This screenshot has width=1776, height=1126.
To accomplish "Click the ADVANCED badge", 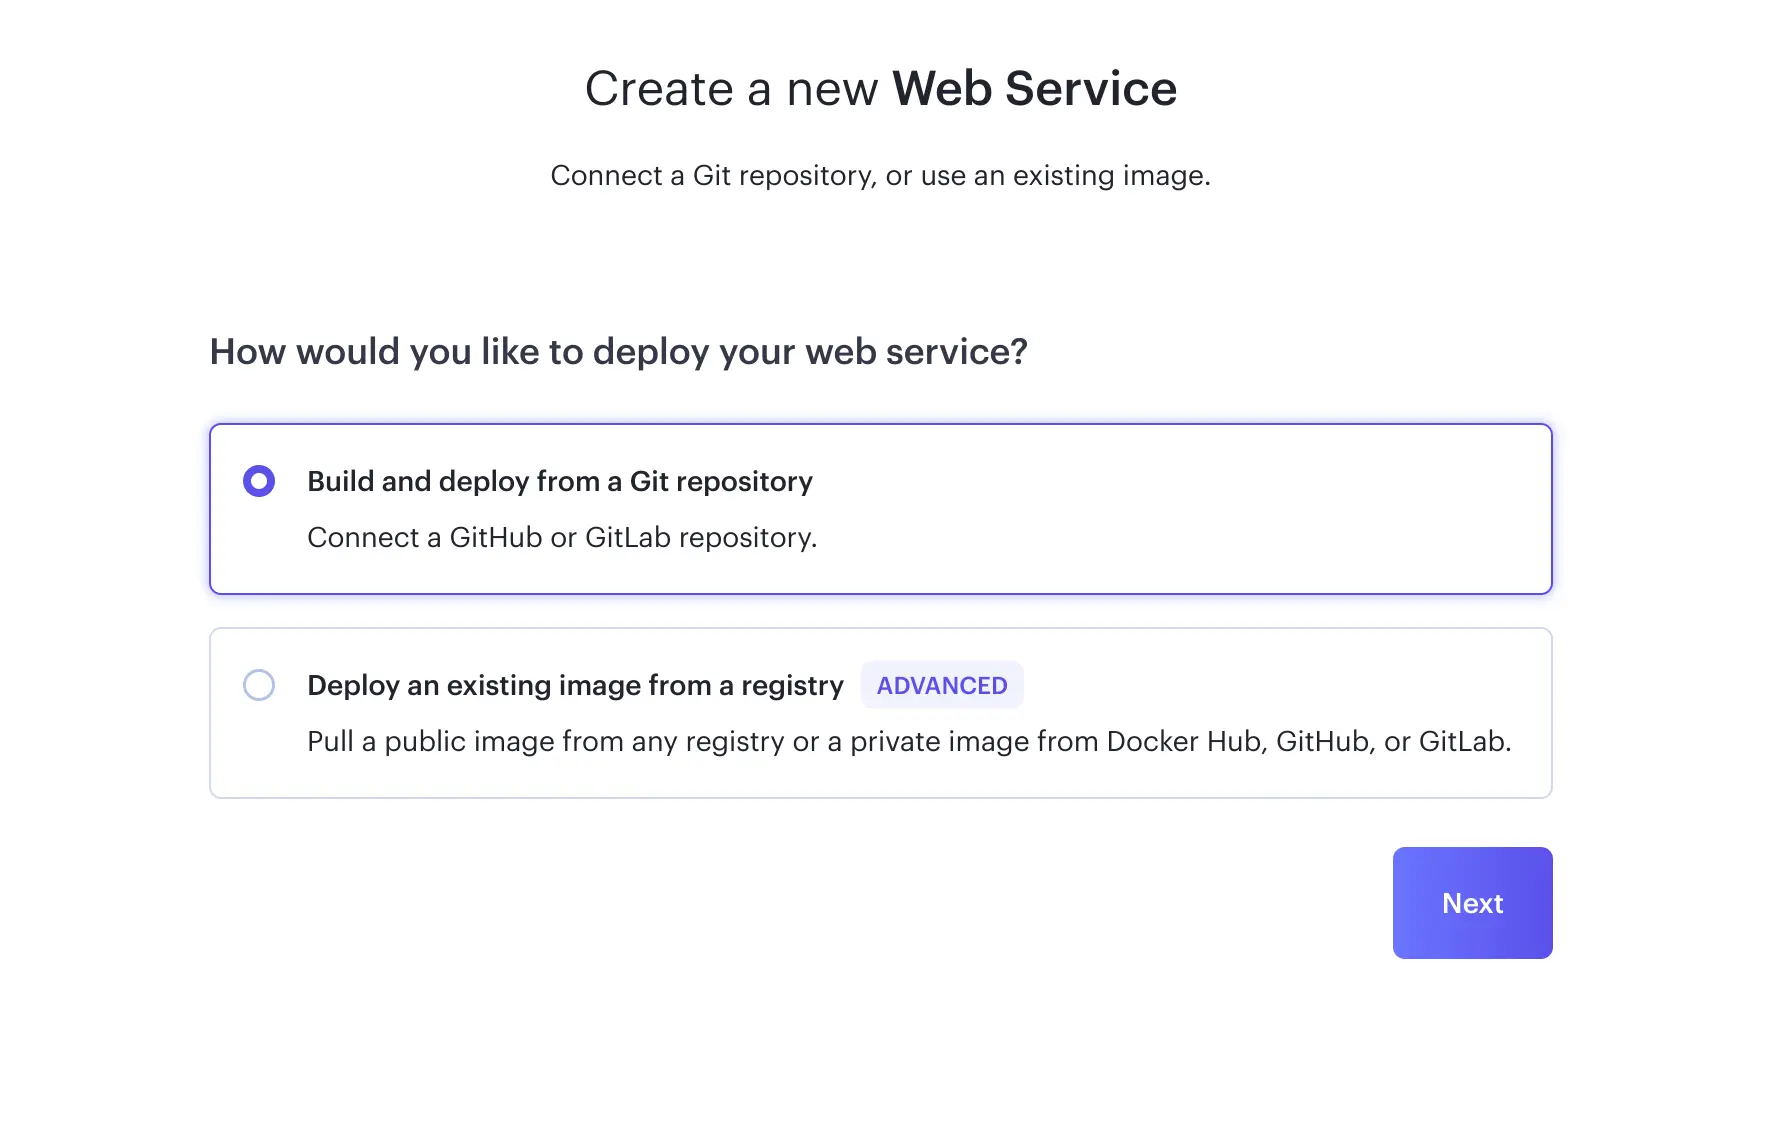I will coord(942,685).
